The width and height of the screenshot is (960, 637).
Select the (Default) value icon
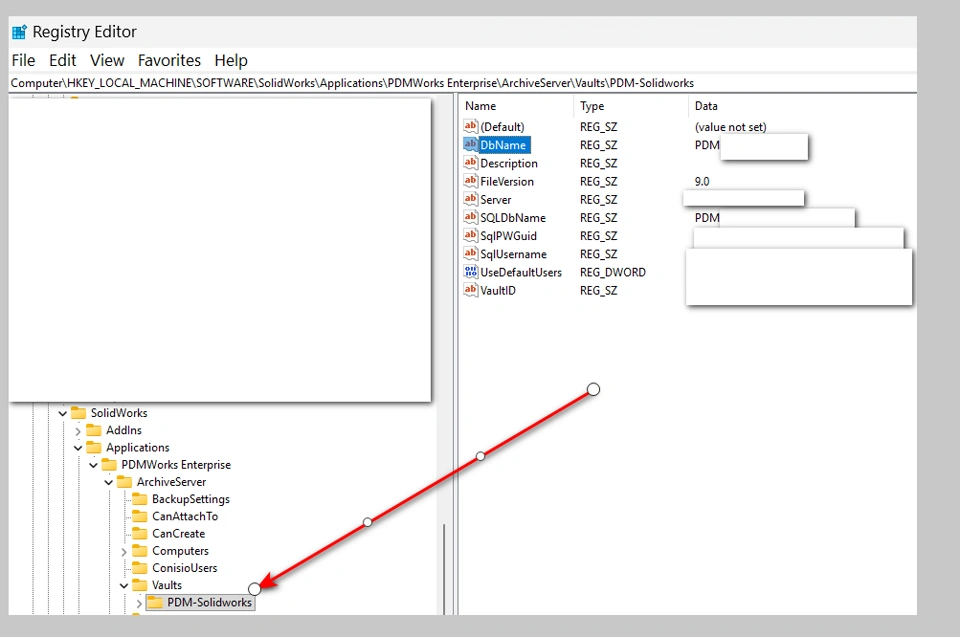pos(470,126)
